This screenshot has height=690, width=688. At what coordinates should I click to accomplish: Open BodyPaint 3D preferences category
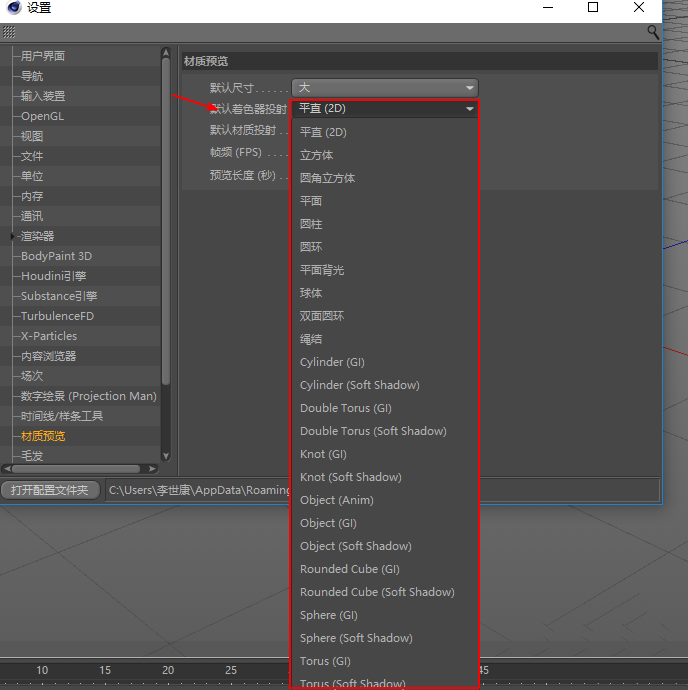56,256
